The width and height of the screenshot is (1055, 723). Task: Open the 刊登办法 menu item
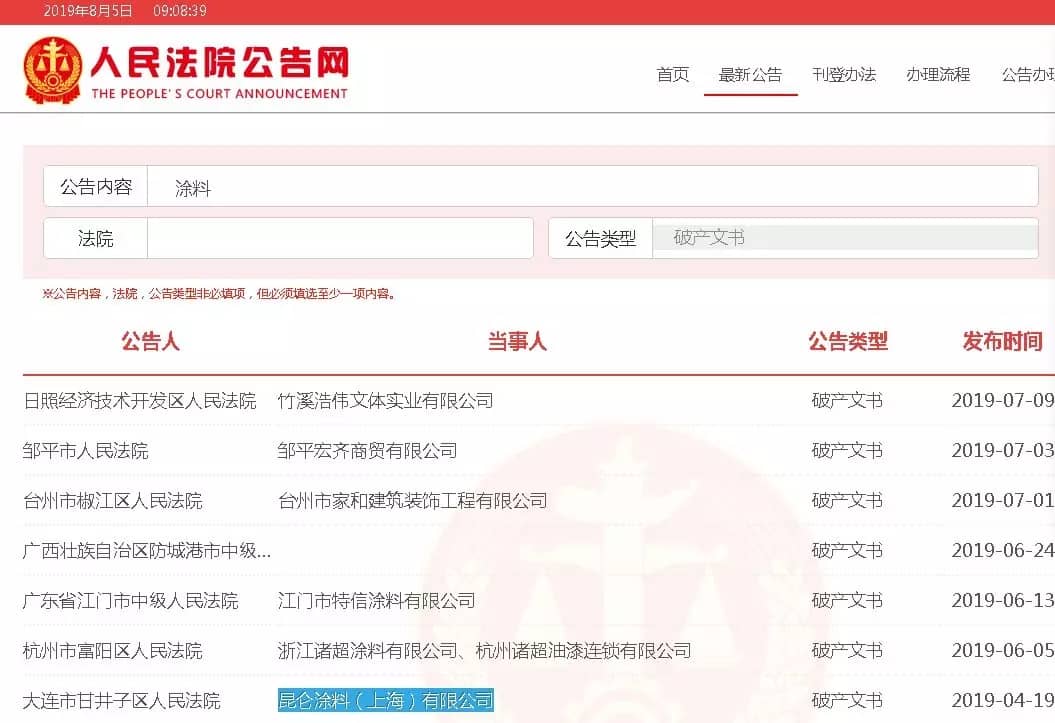tap(844, 75)
